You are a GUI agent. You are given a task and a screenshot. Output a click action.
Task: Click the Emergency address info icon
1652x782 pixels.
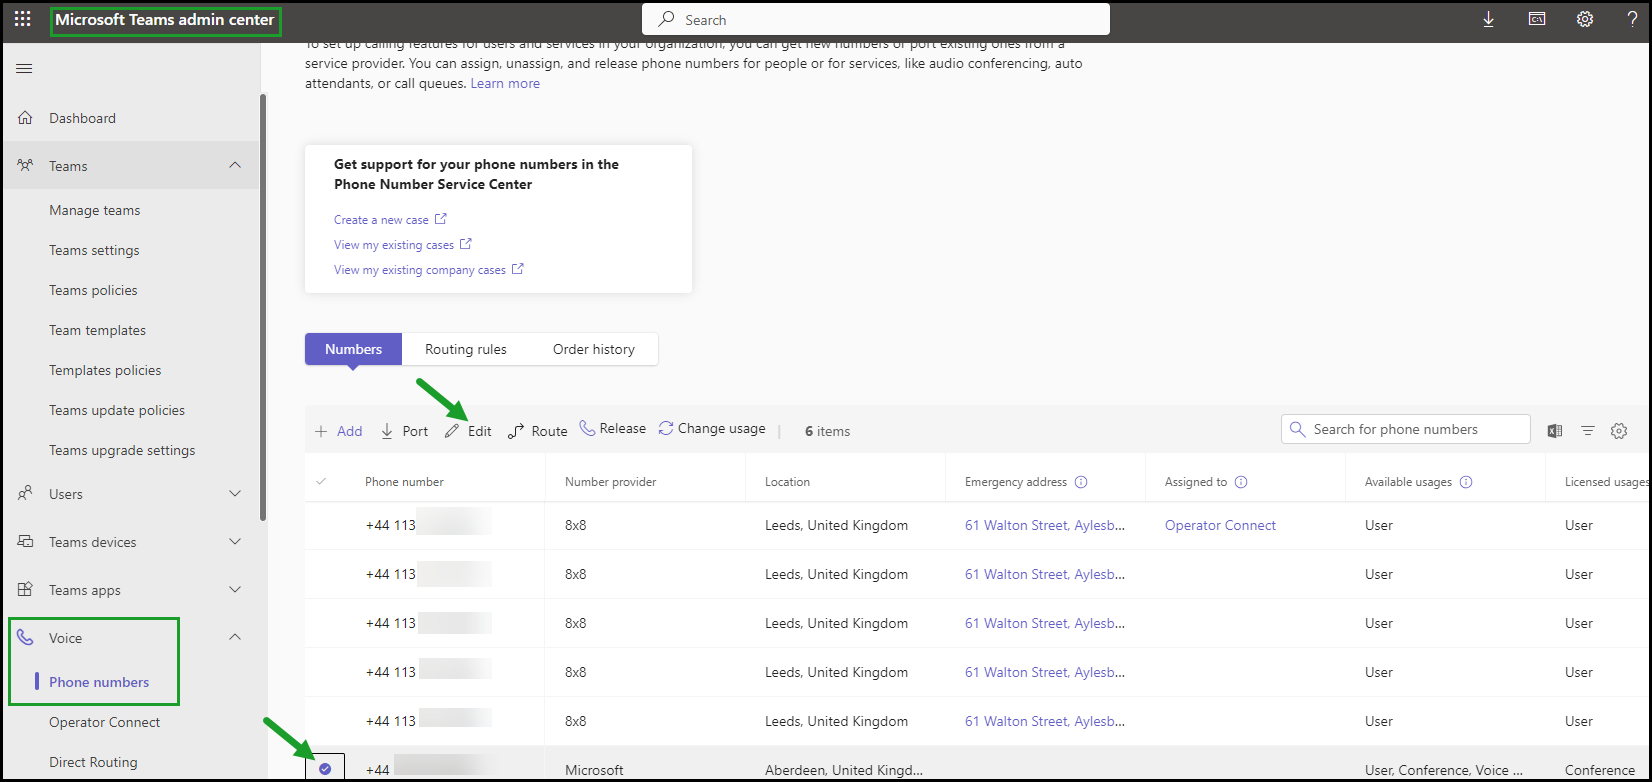[1081, 482]
